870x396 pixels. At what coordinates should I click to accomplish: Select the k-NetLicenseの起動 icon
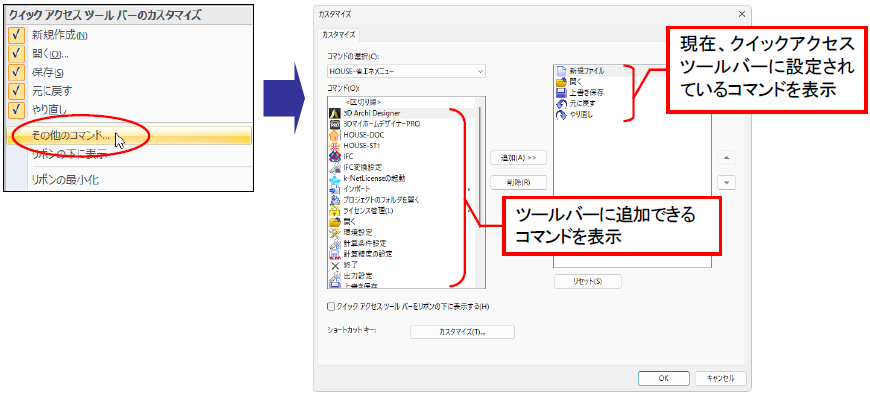click(x=335, y=178)
